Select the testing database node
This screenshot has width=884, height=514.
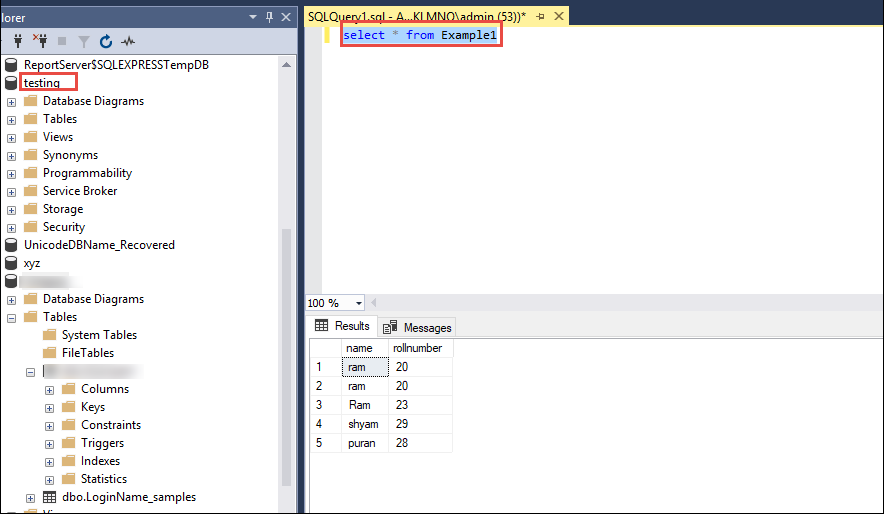[x=42, y=83]
